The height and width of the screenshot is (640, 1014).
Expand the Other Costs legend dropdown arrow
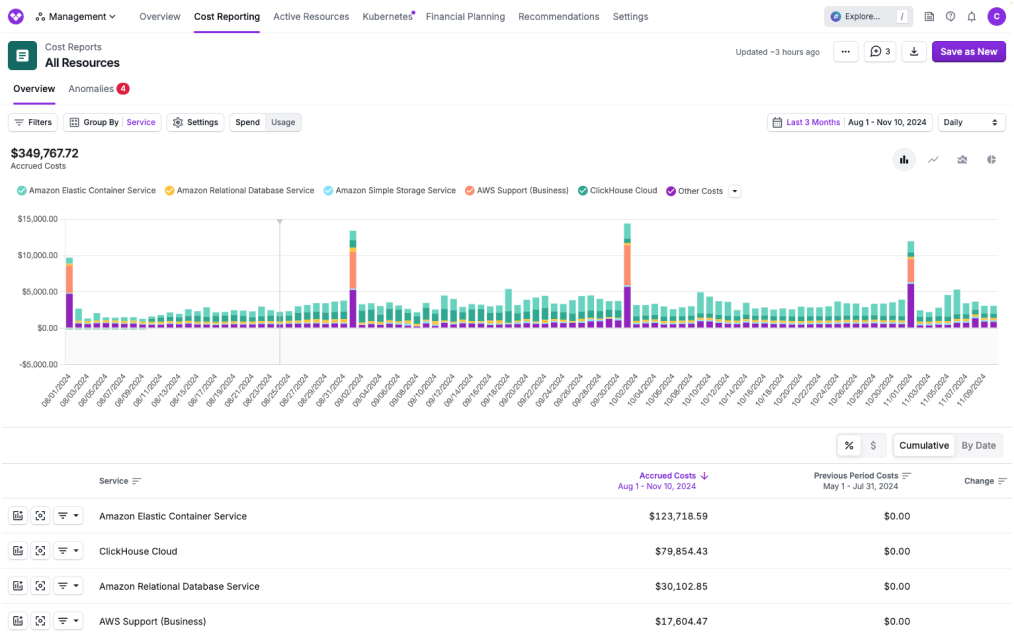(x=735, y=191)
